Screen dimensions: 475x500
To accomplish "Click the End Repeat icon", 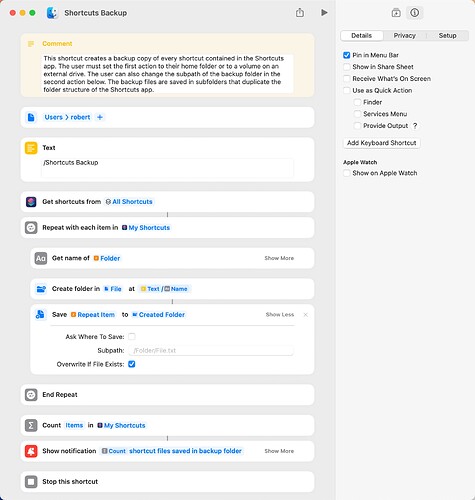I will pyautogui.click(x=31, y=395).
